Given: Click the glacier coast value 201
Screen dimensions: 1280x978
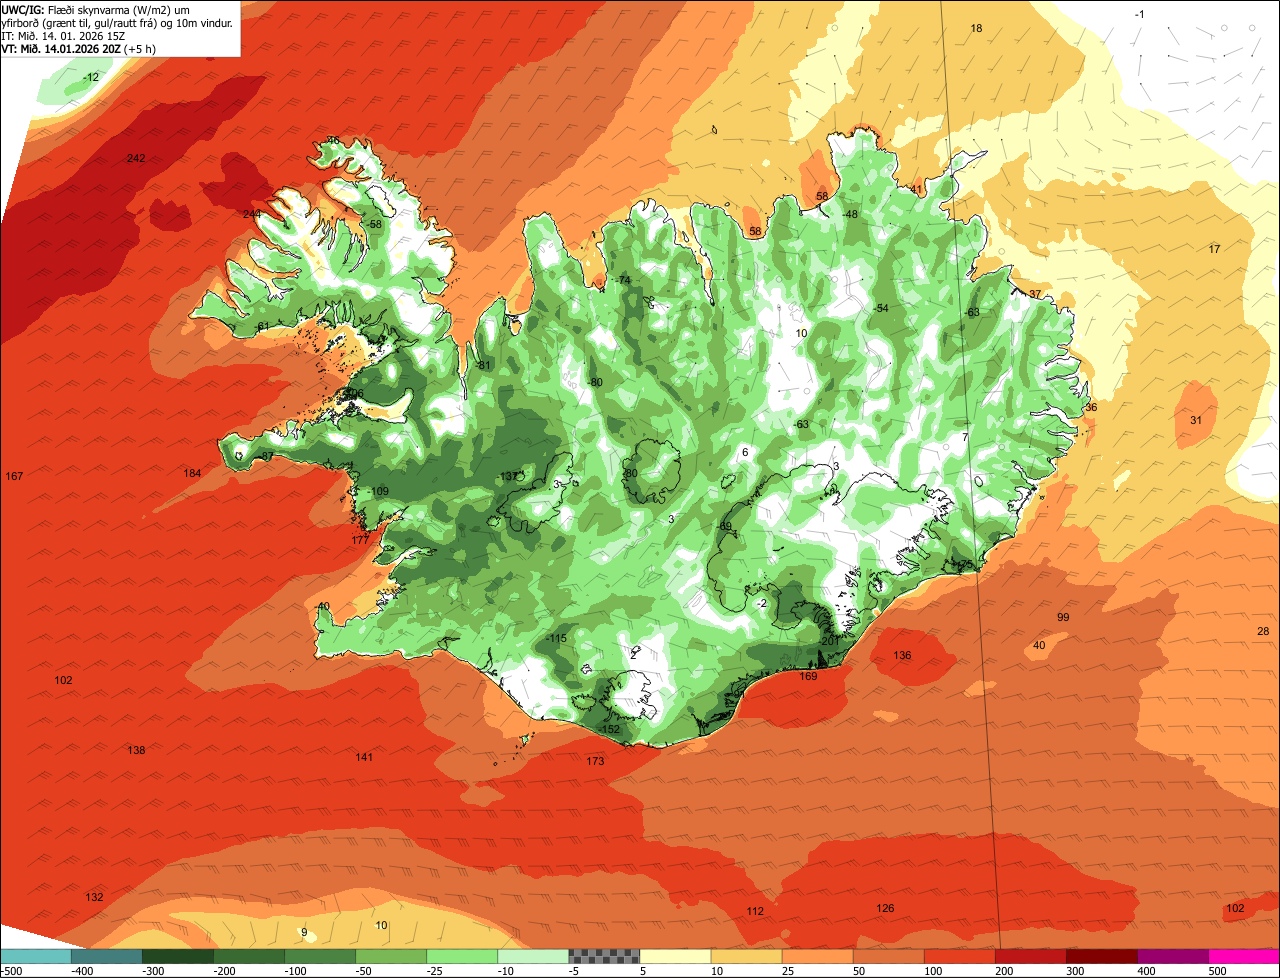Looking at the screenshot, I should (830, 641).
